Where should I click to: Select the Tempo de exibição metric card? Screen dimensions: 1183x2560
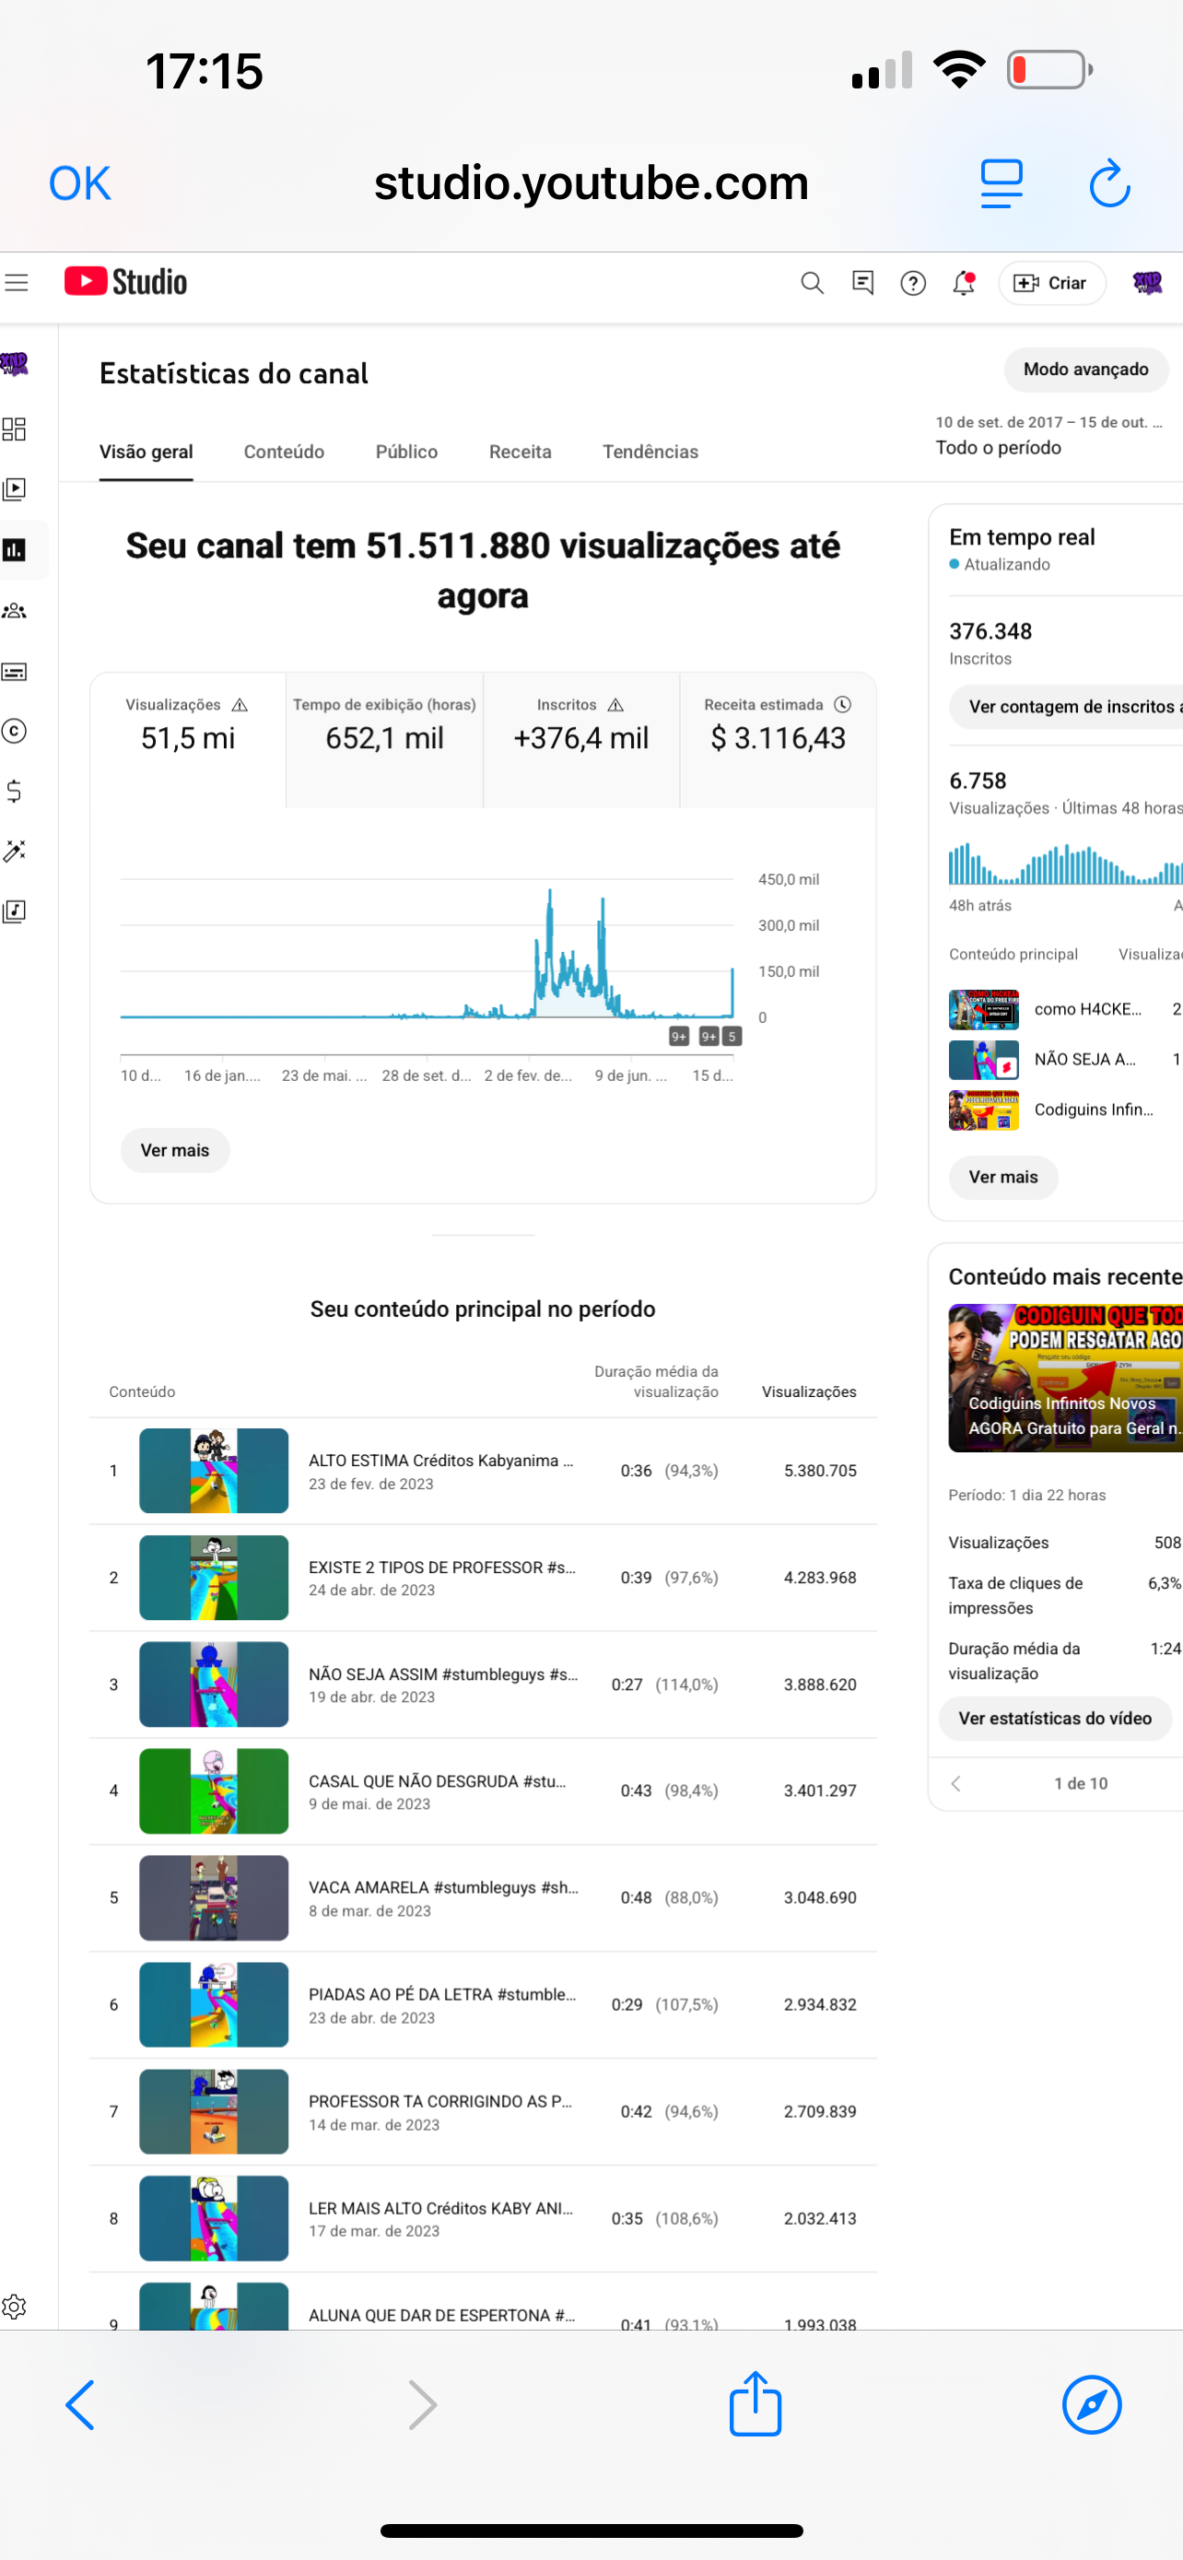[384, 740]
